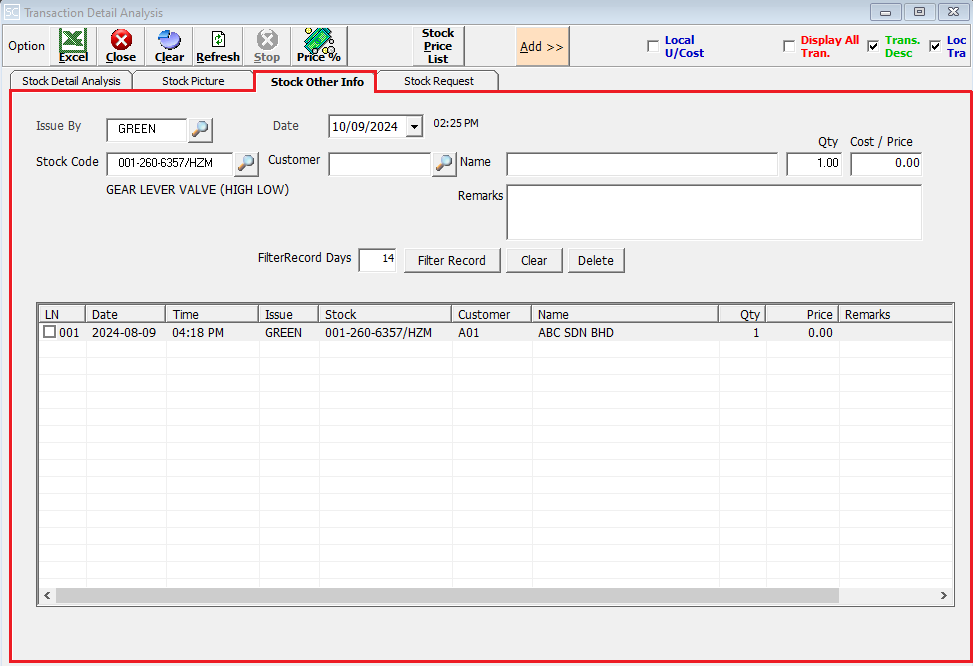The width and height of the screenshot is (973, 666).
Task: Refresh the data using Refresh icon
Action: tap(218, 46)
